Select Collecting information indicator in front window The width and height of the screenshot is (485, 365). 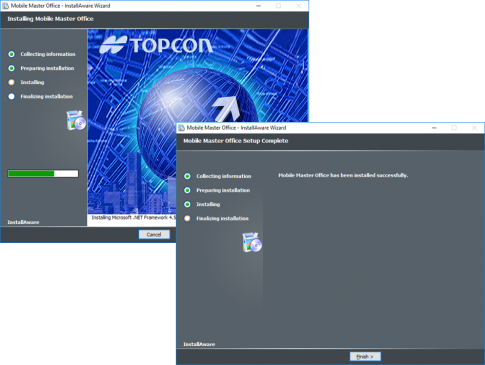[187, 176]
